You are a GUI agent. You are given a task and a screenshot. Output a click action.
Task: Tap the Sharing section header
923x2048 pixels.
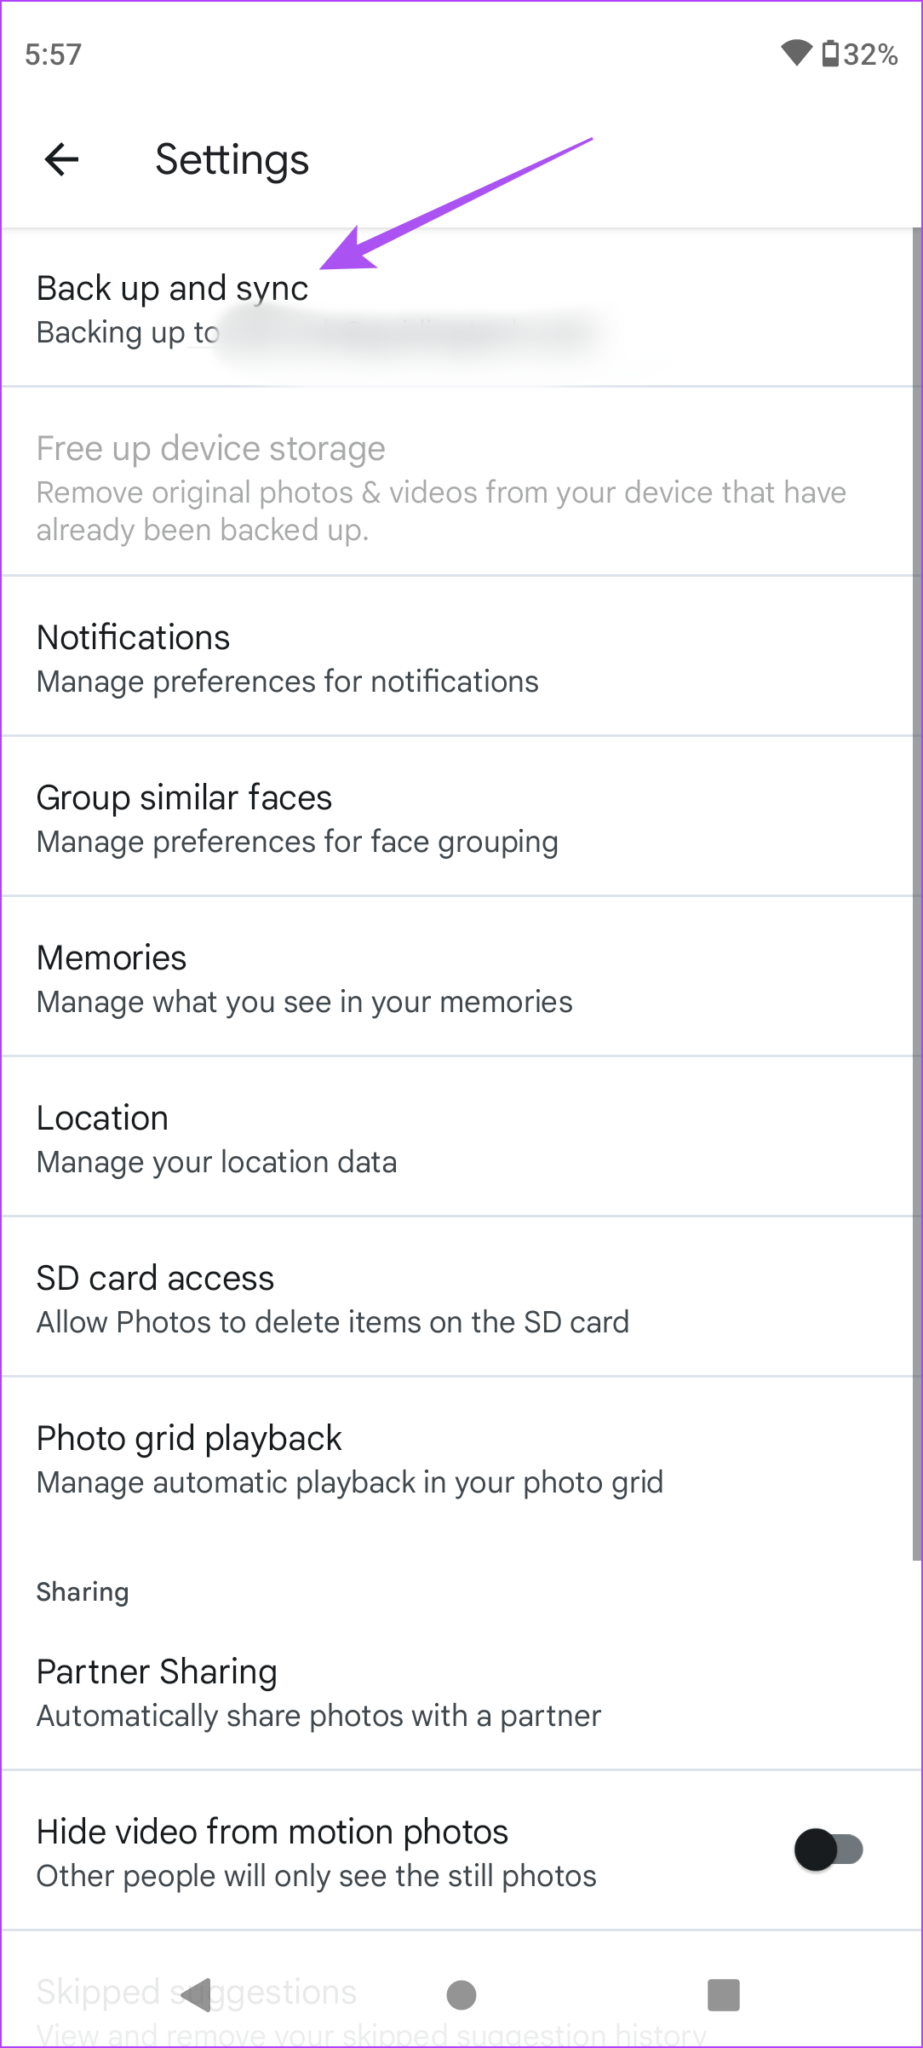pyautogui.click(x=83, y=1591)
